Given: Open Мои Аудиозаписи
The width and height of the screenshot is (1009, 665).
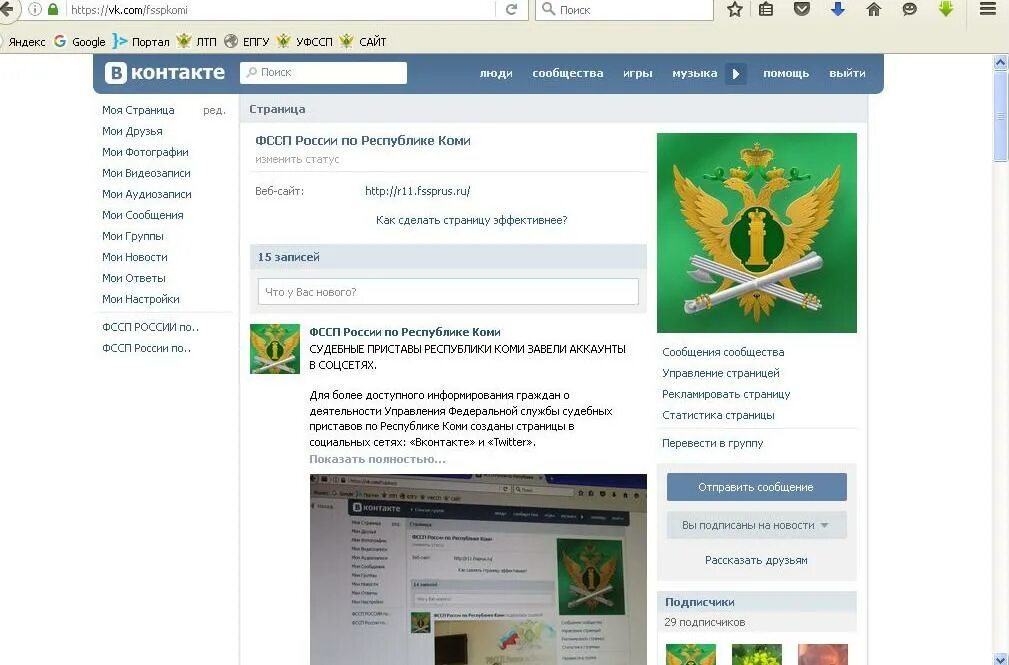Looking at the screenshot, I should point(146,194).
